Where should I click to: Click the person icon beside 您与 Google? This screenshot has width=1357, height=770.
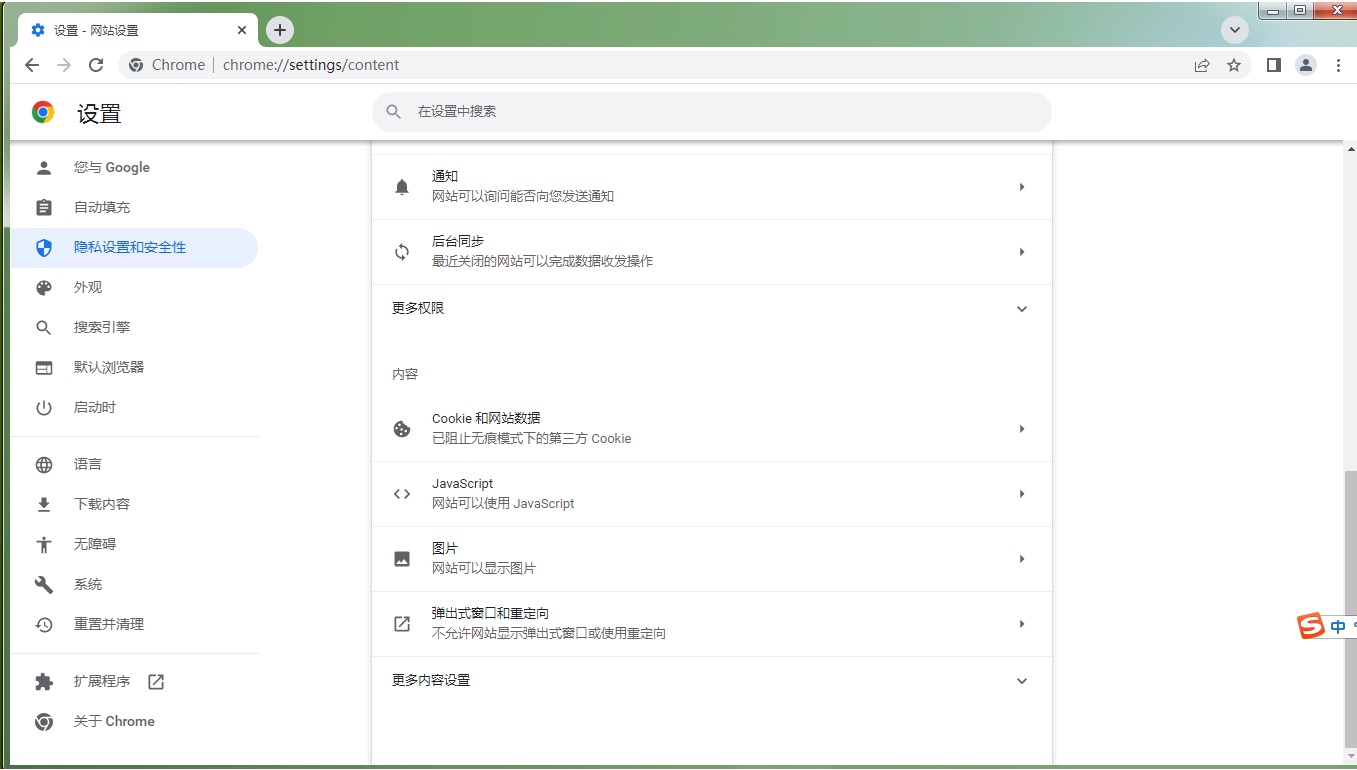43,168
